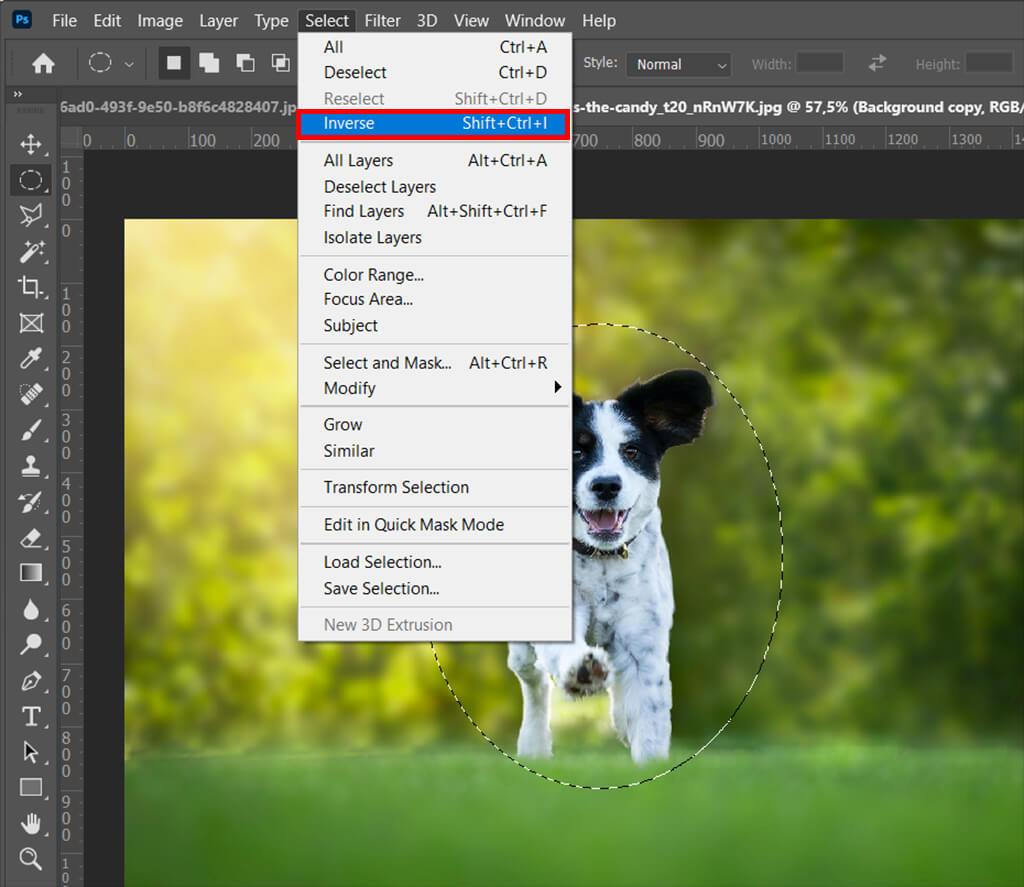Select the Move tool
1024x887 pixels.
(31, 144)
